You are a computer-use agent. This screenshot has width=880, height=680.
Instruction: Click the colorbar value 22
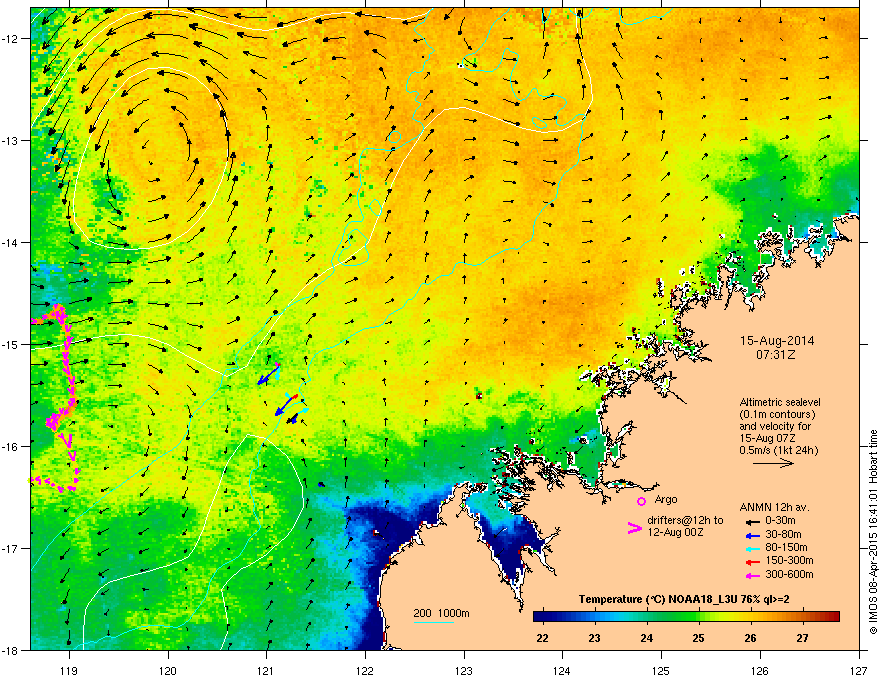click(542, 638)
